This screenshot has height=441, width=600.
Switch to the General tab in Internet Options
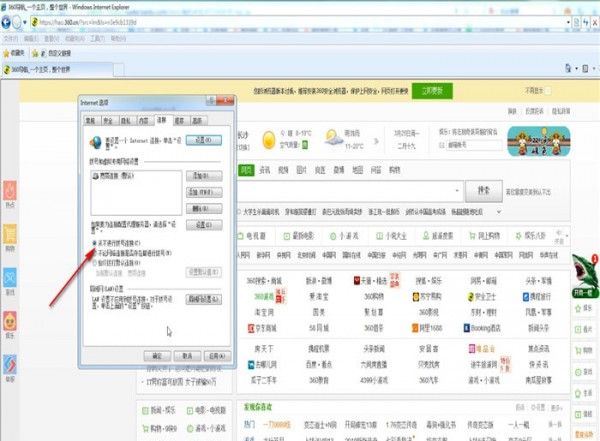pyautogui.click(x=91, y=121)
